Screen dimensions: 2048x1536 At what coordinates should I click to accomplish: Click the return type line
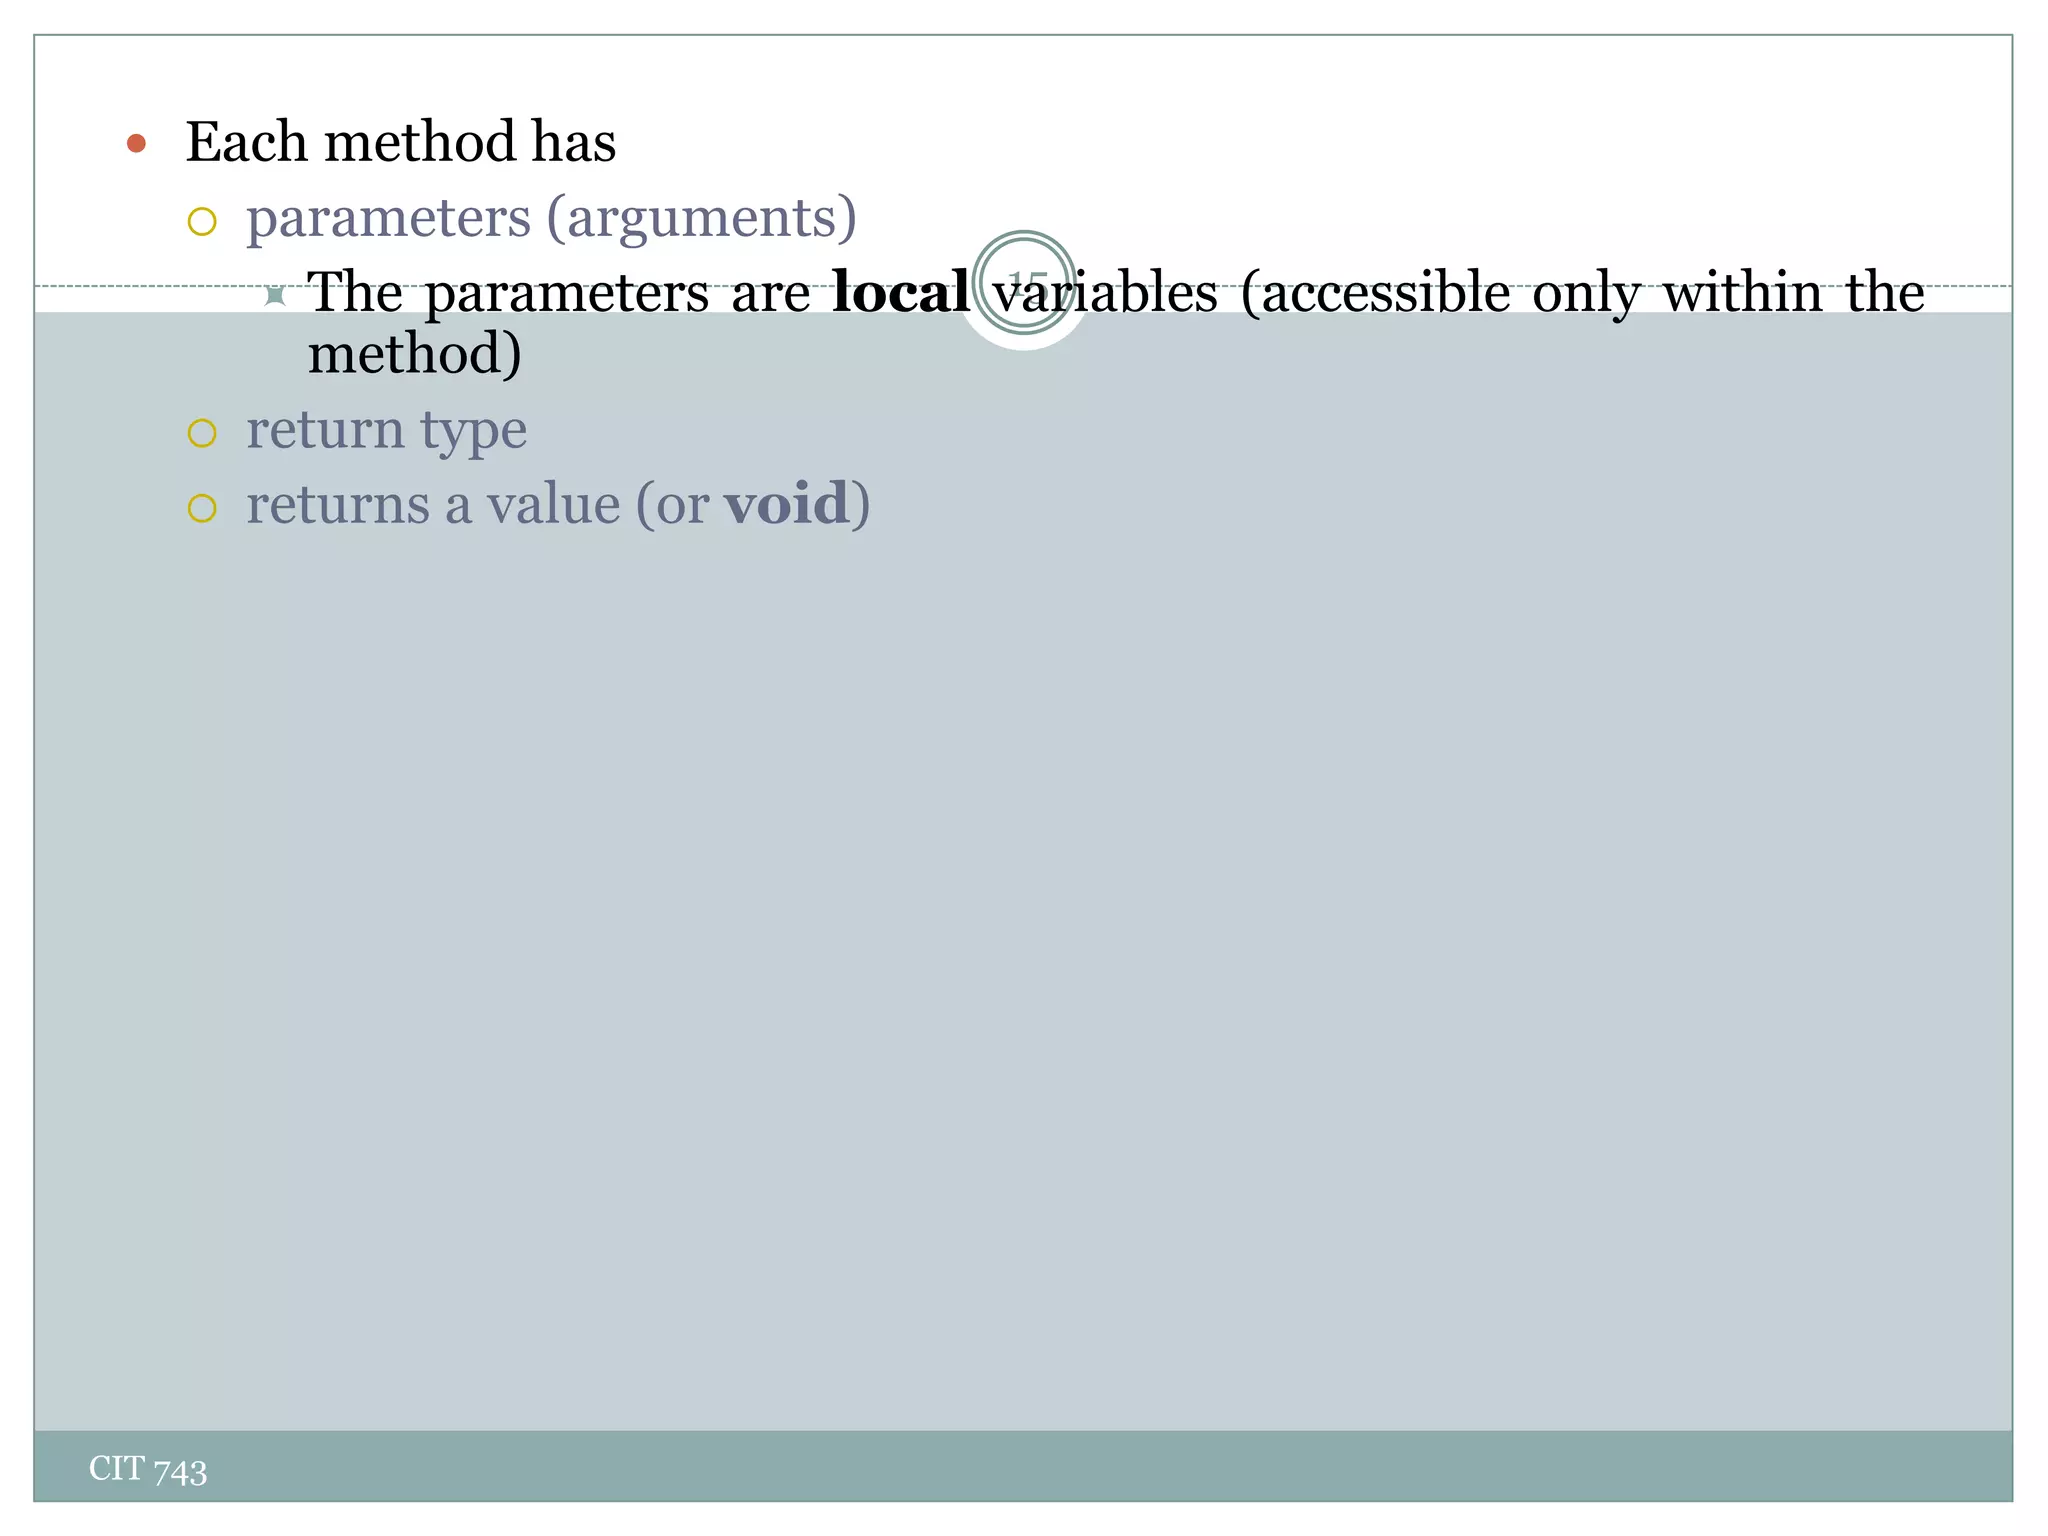tap(387, 432)
